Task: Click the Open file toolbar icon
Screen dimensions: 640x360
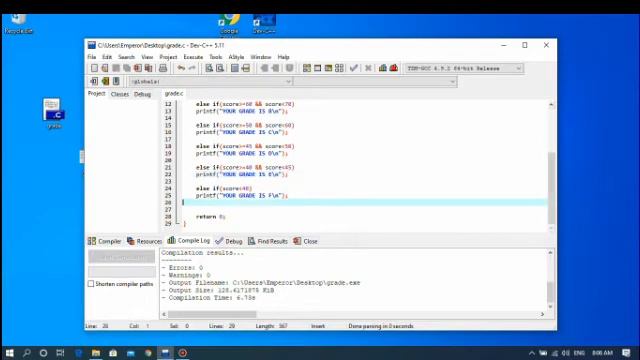Action: [105, 68]
